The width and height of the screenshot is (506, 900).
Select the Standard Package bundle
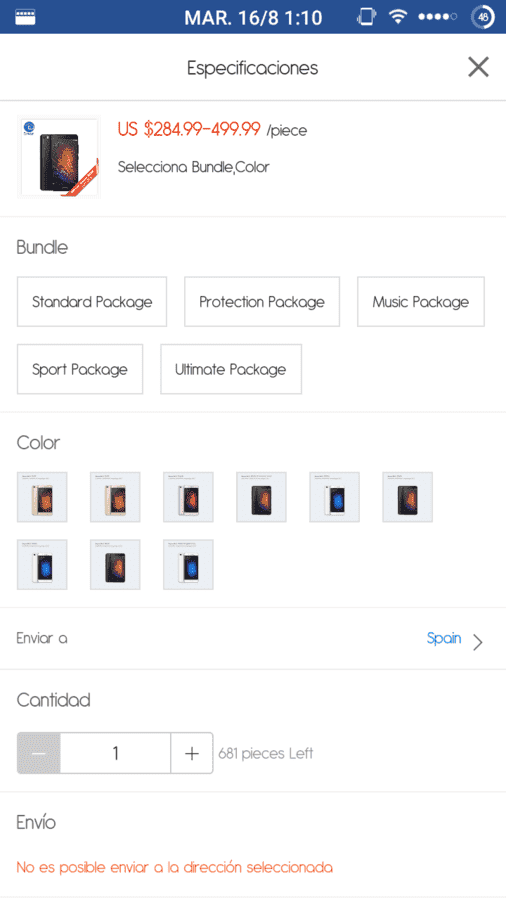[x=92, y=302]
